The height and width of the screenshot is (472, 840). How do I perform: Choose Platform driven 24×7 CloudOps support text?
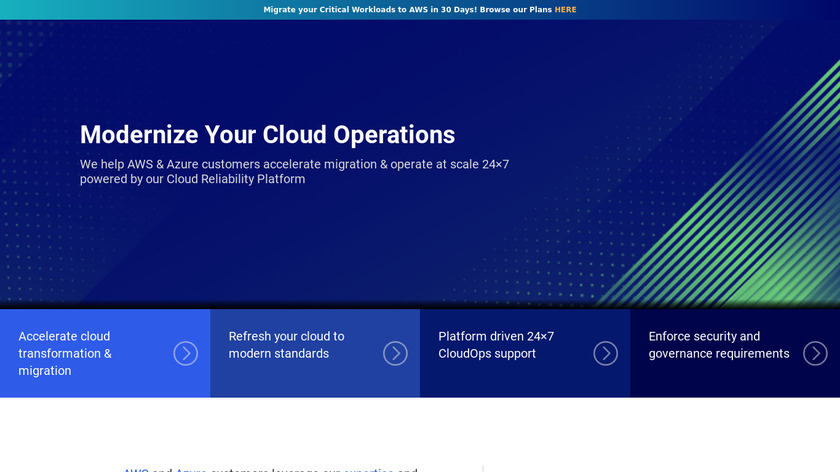[496, 345]
